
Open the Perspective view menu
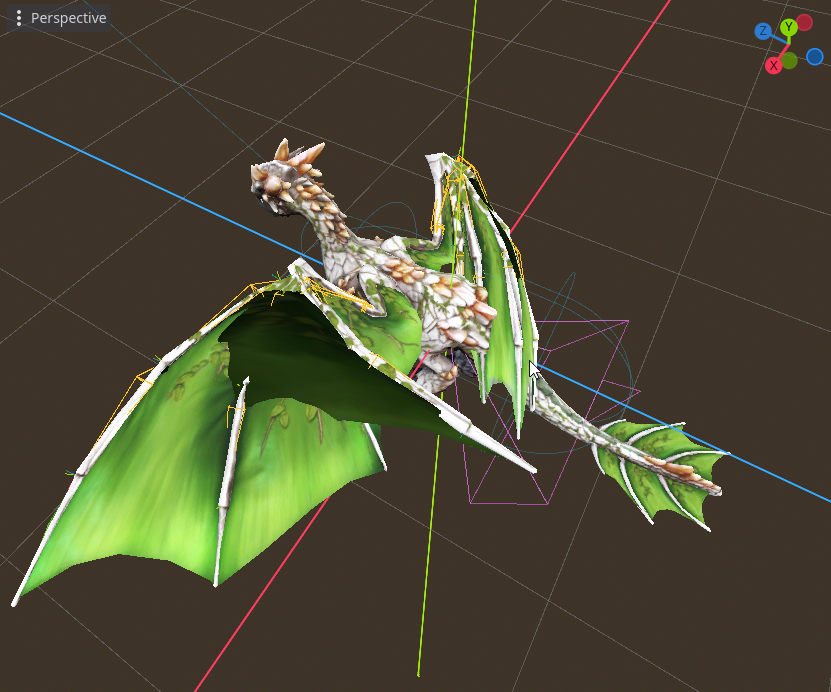point(59,18)
